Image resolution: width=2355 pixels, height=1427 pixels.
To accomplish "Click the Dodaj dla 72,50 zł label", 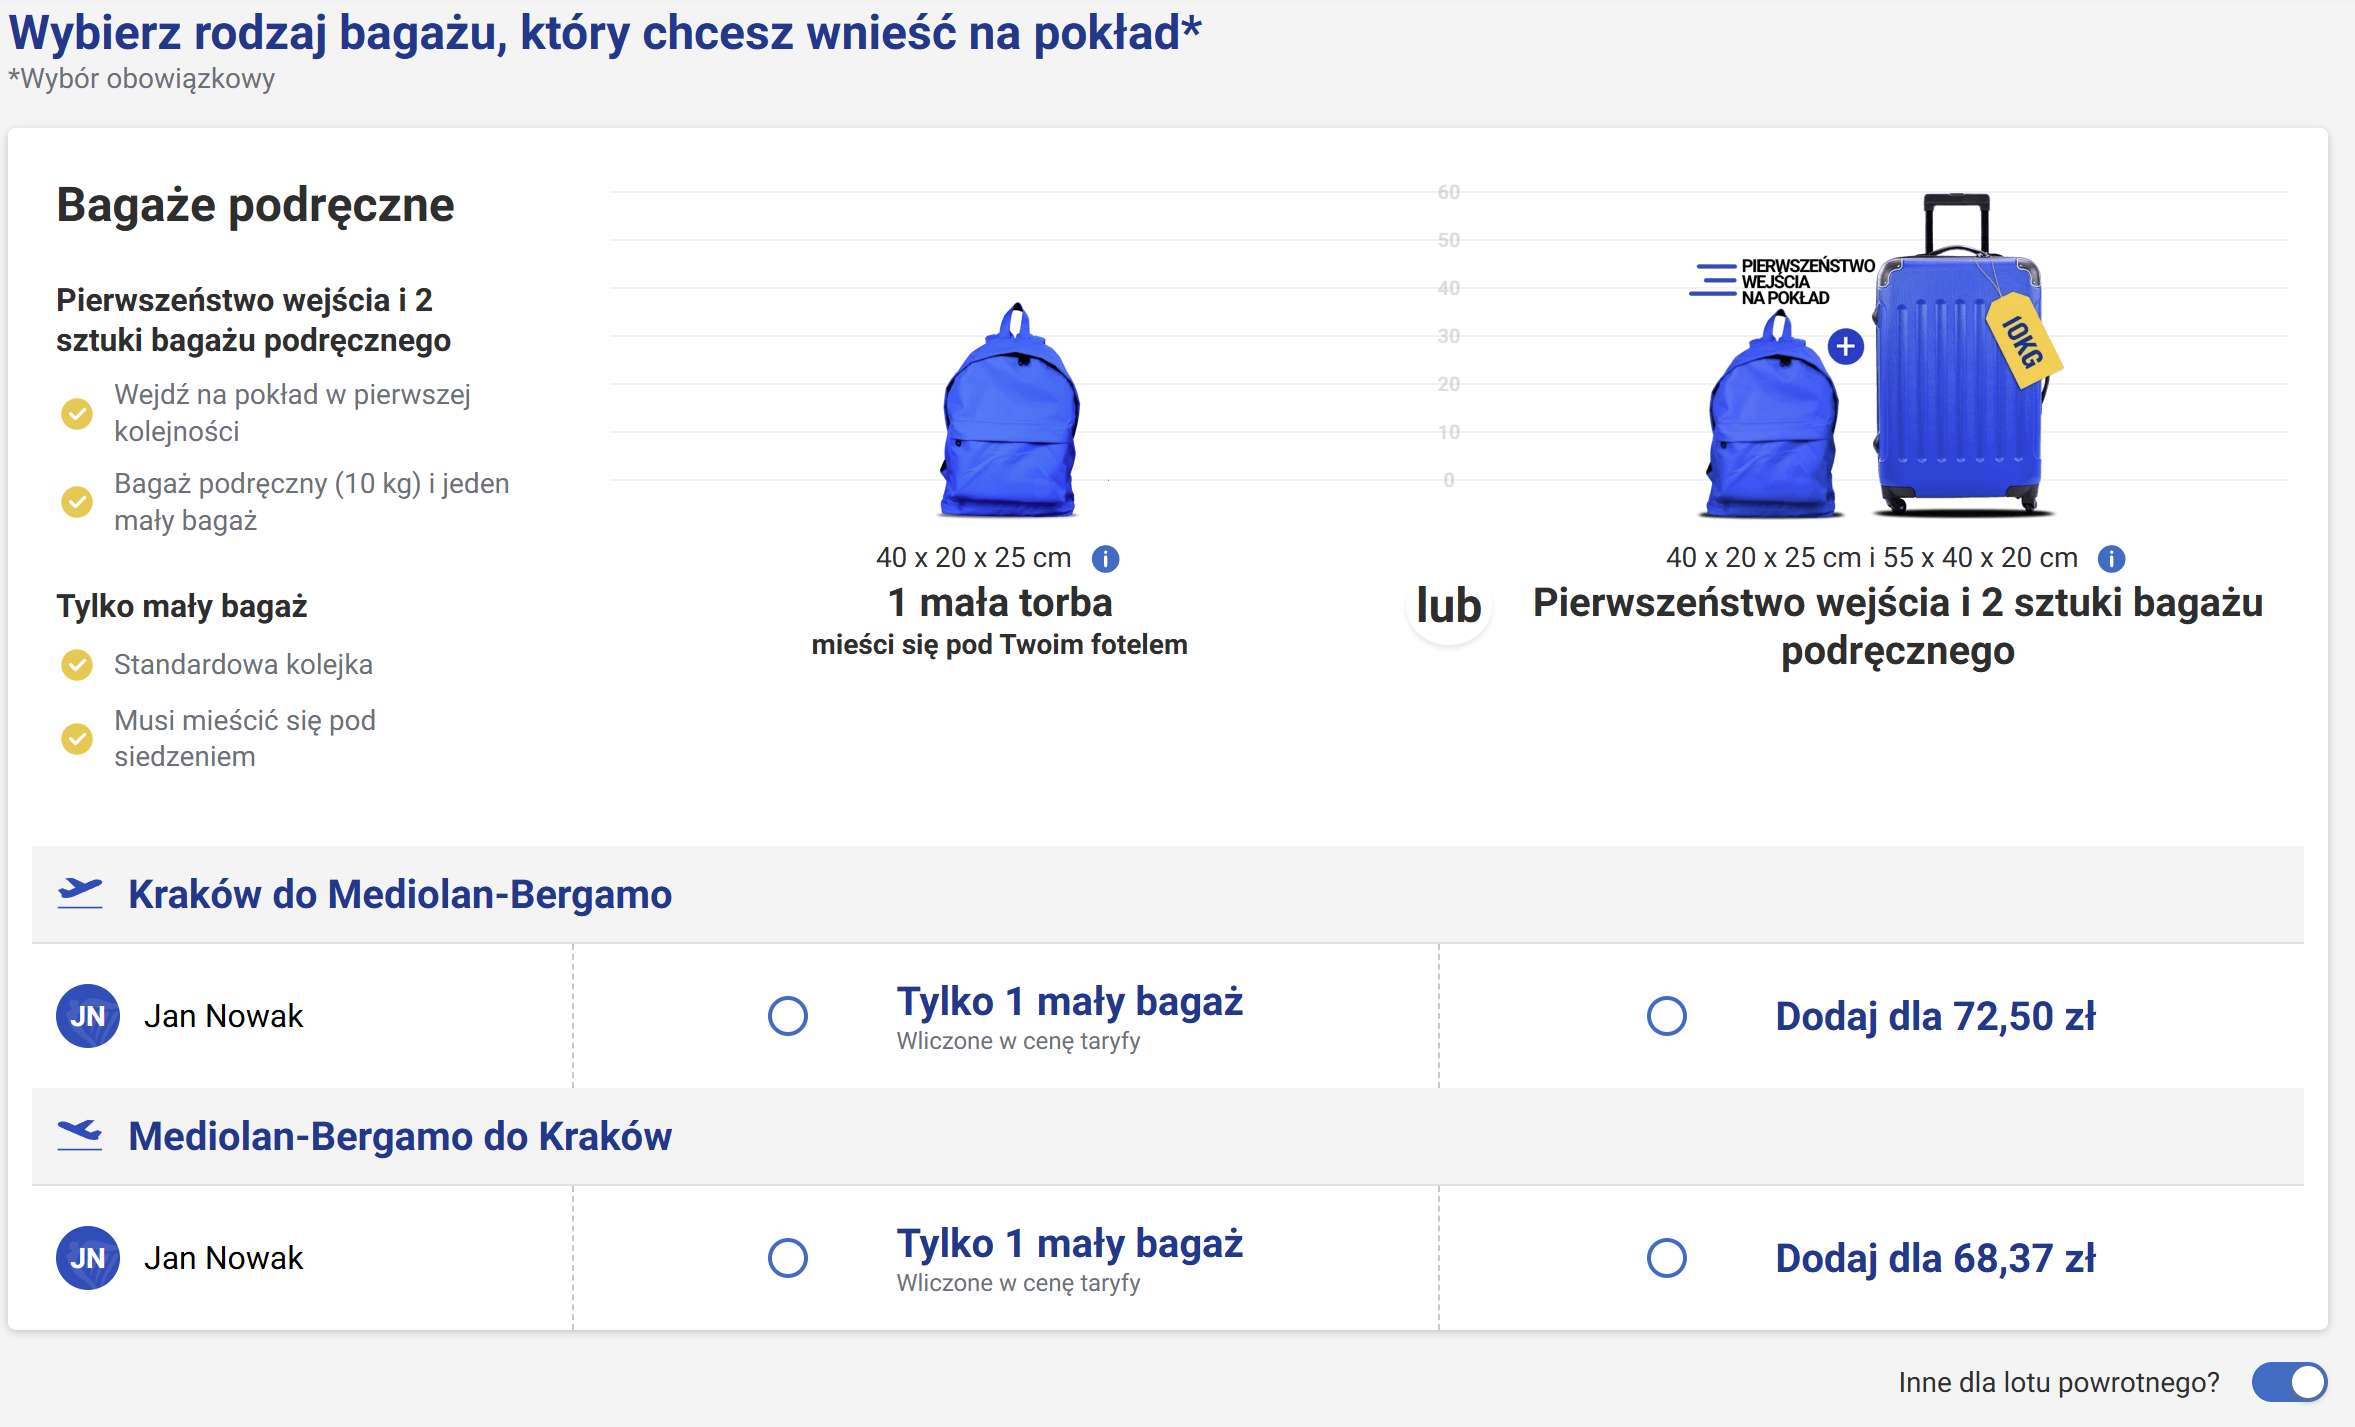I will (x=1935, y=1016).
